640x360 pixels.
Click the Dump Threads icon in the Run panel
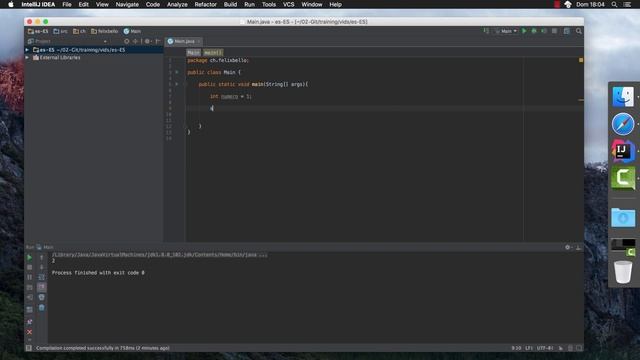[29, 287]
